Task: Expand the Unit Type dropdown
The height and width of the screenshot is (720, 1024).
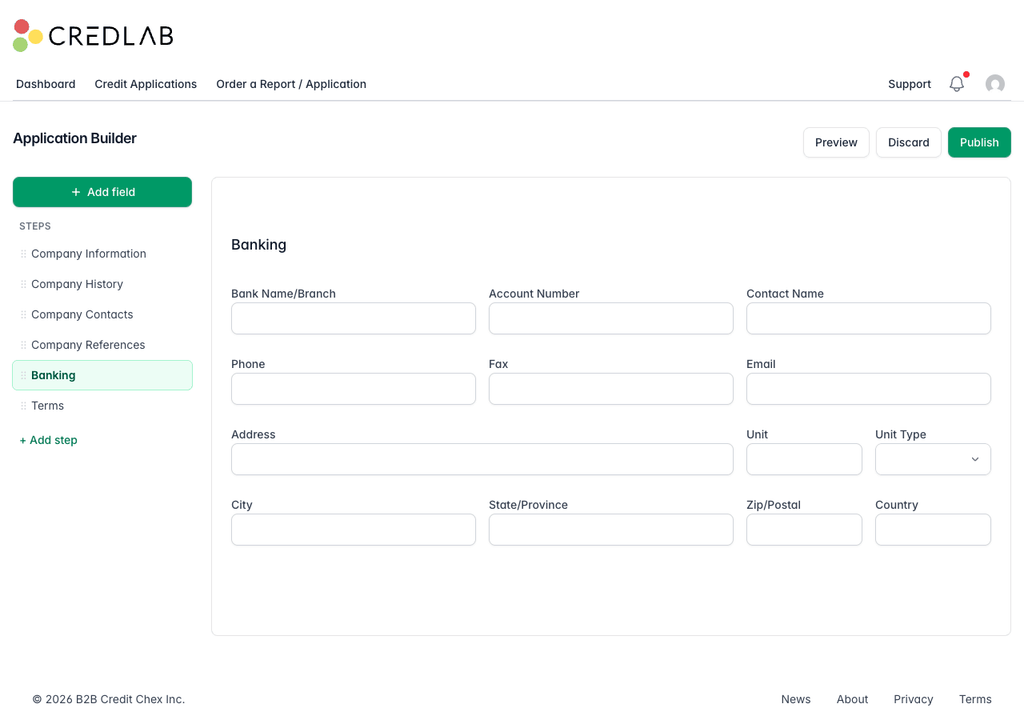Action: click(933, 459)
